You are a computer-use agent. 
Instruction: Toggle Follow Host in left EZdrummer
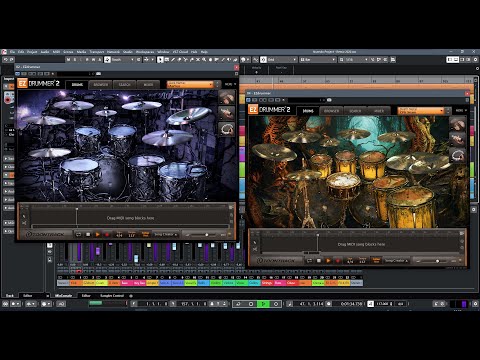pos(145,234)
